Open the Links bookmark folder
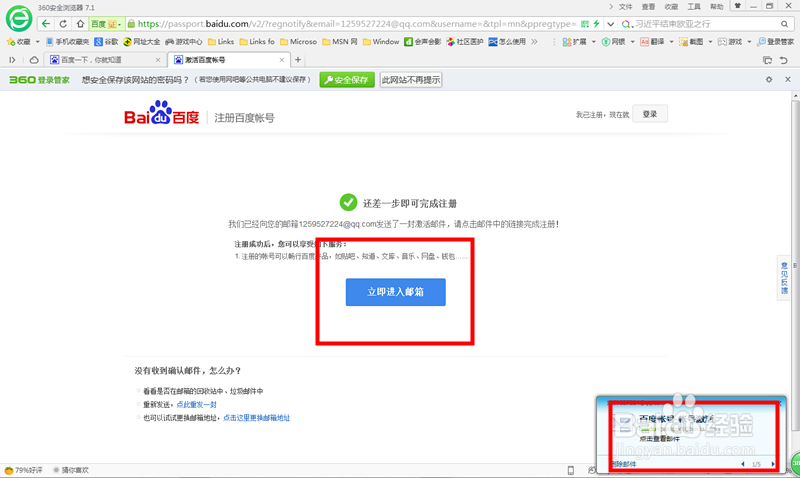The height and width of the screenshot is (478, 800). click(x=220, y=42)
